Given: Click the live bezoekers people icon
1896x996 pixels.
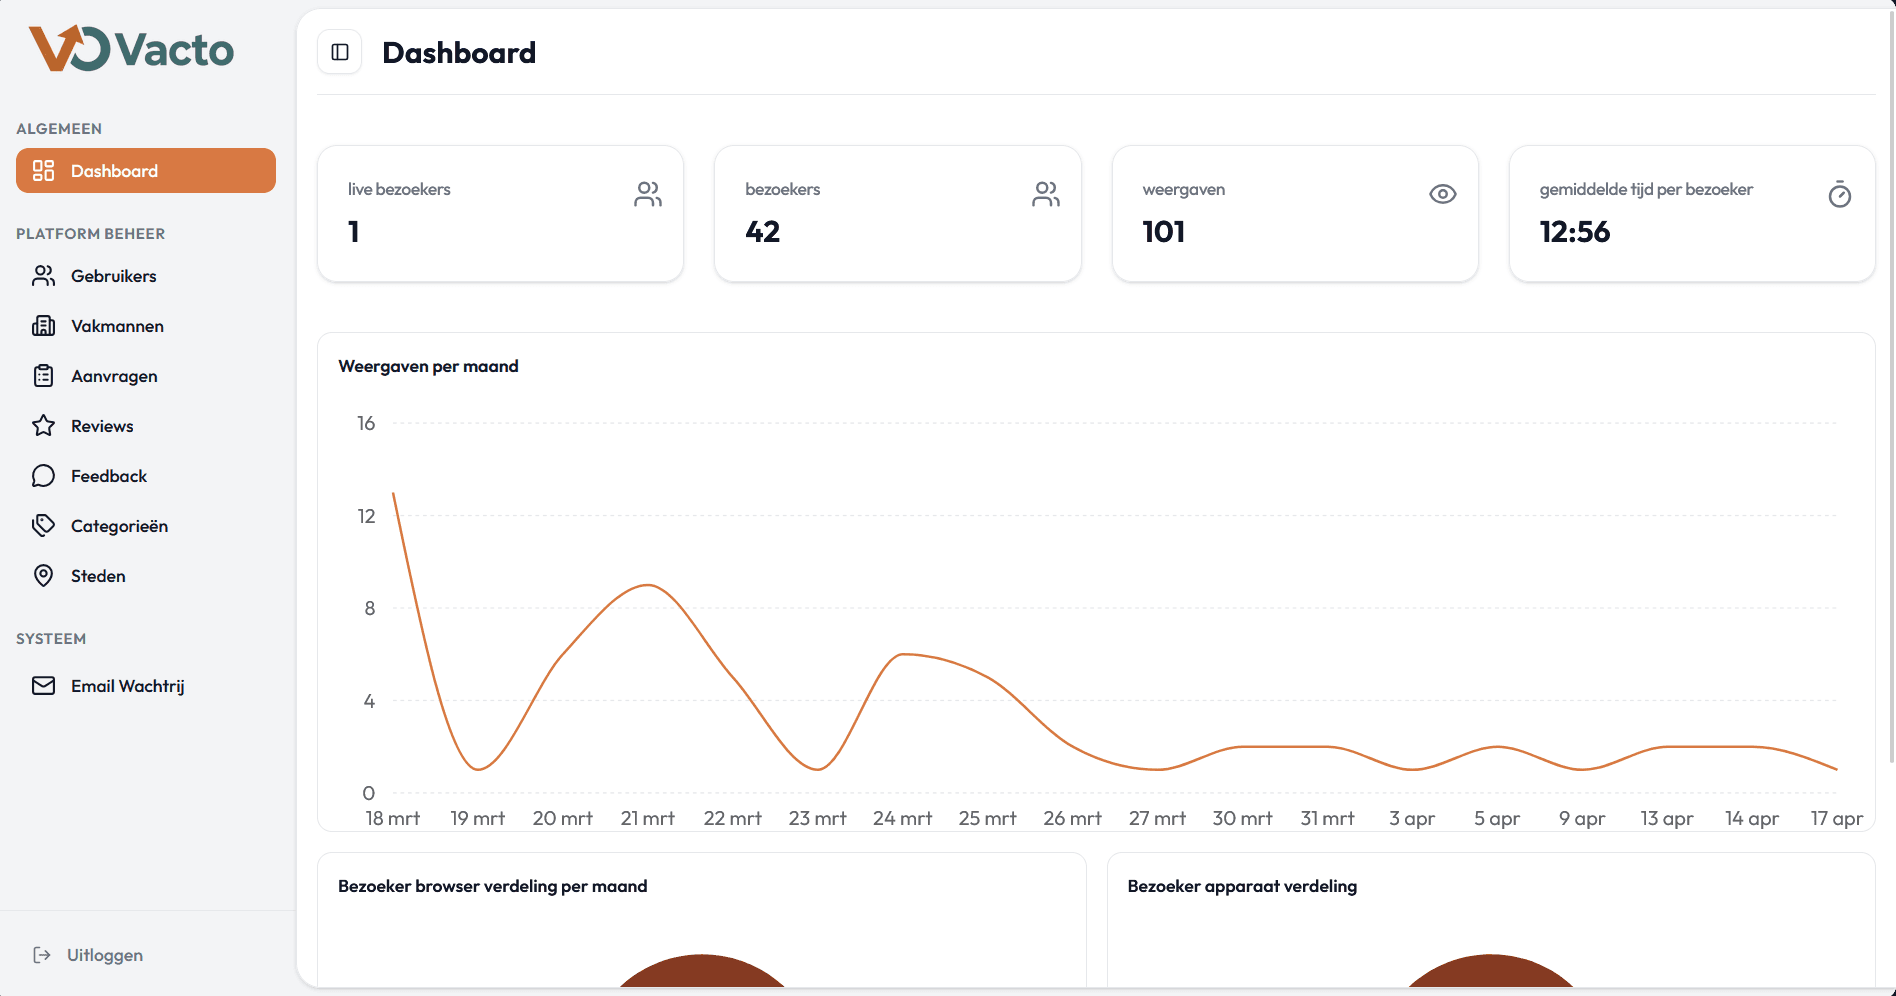Looking at the screenshot, I should [x=648, y=194].
